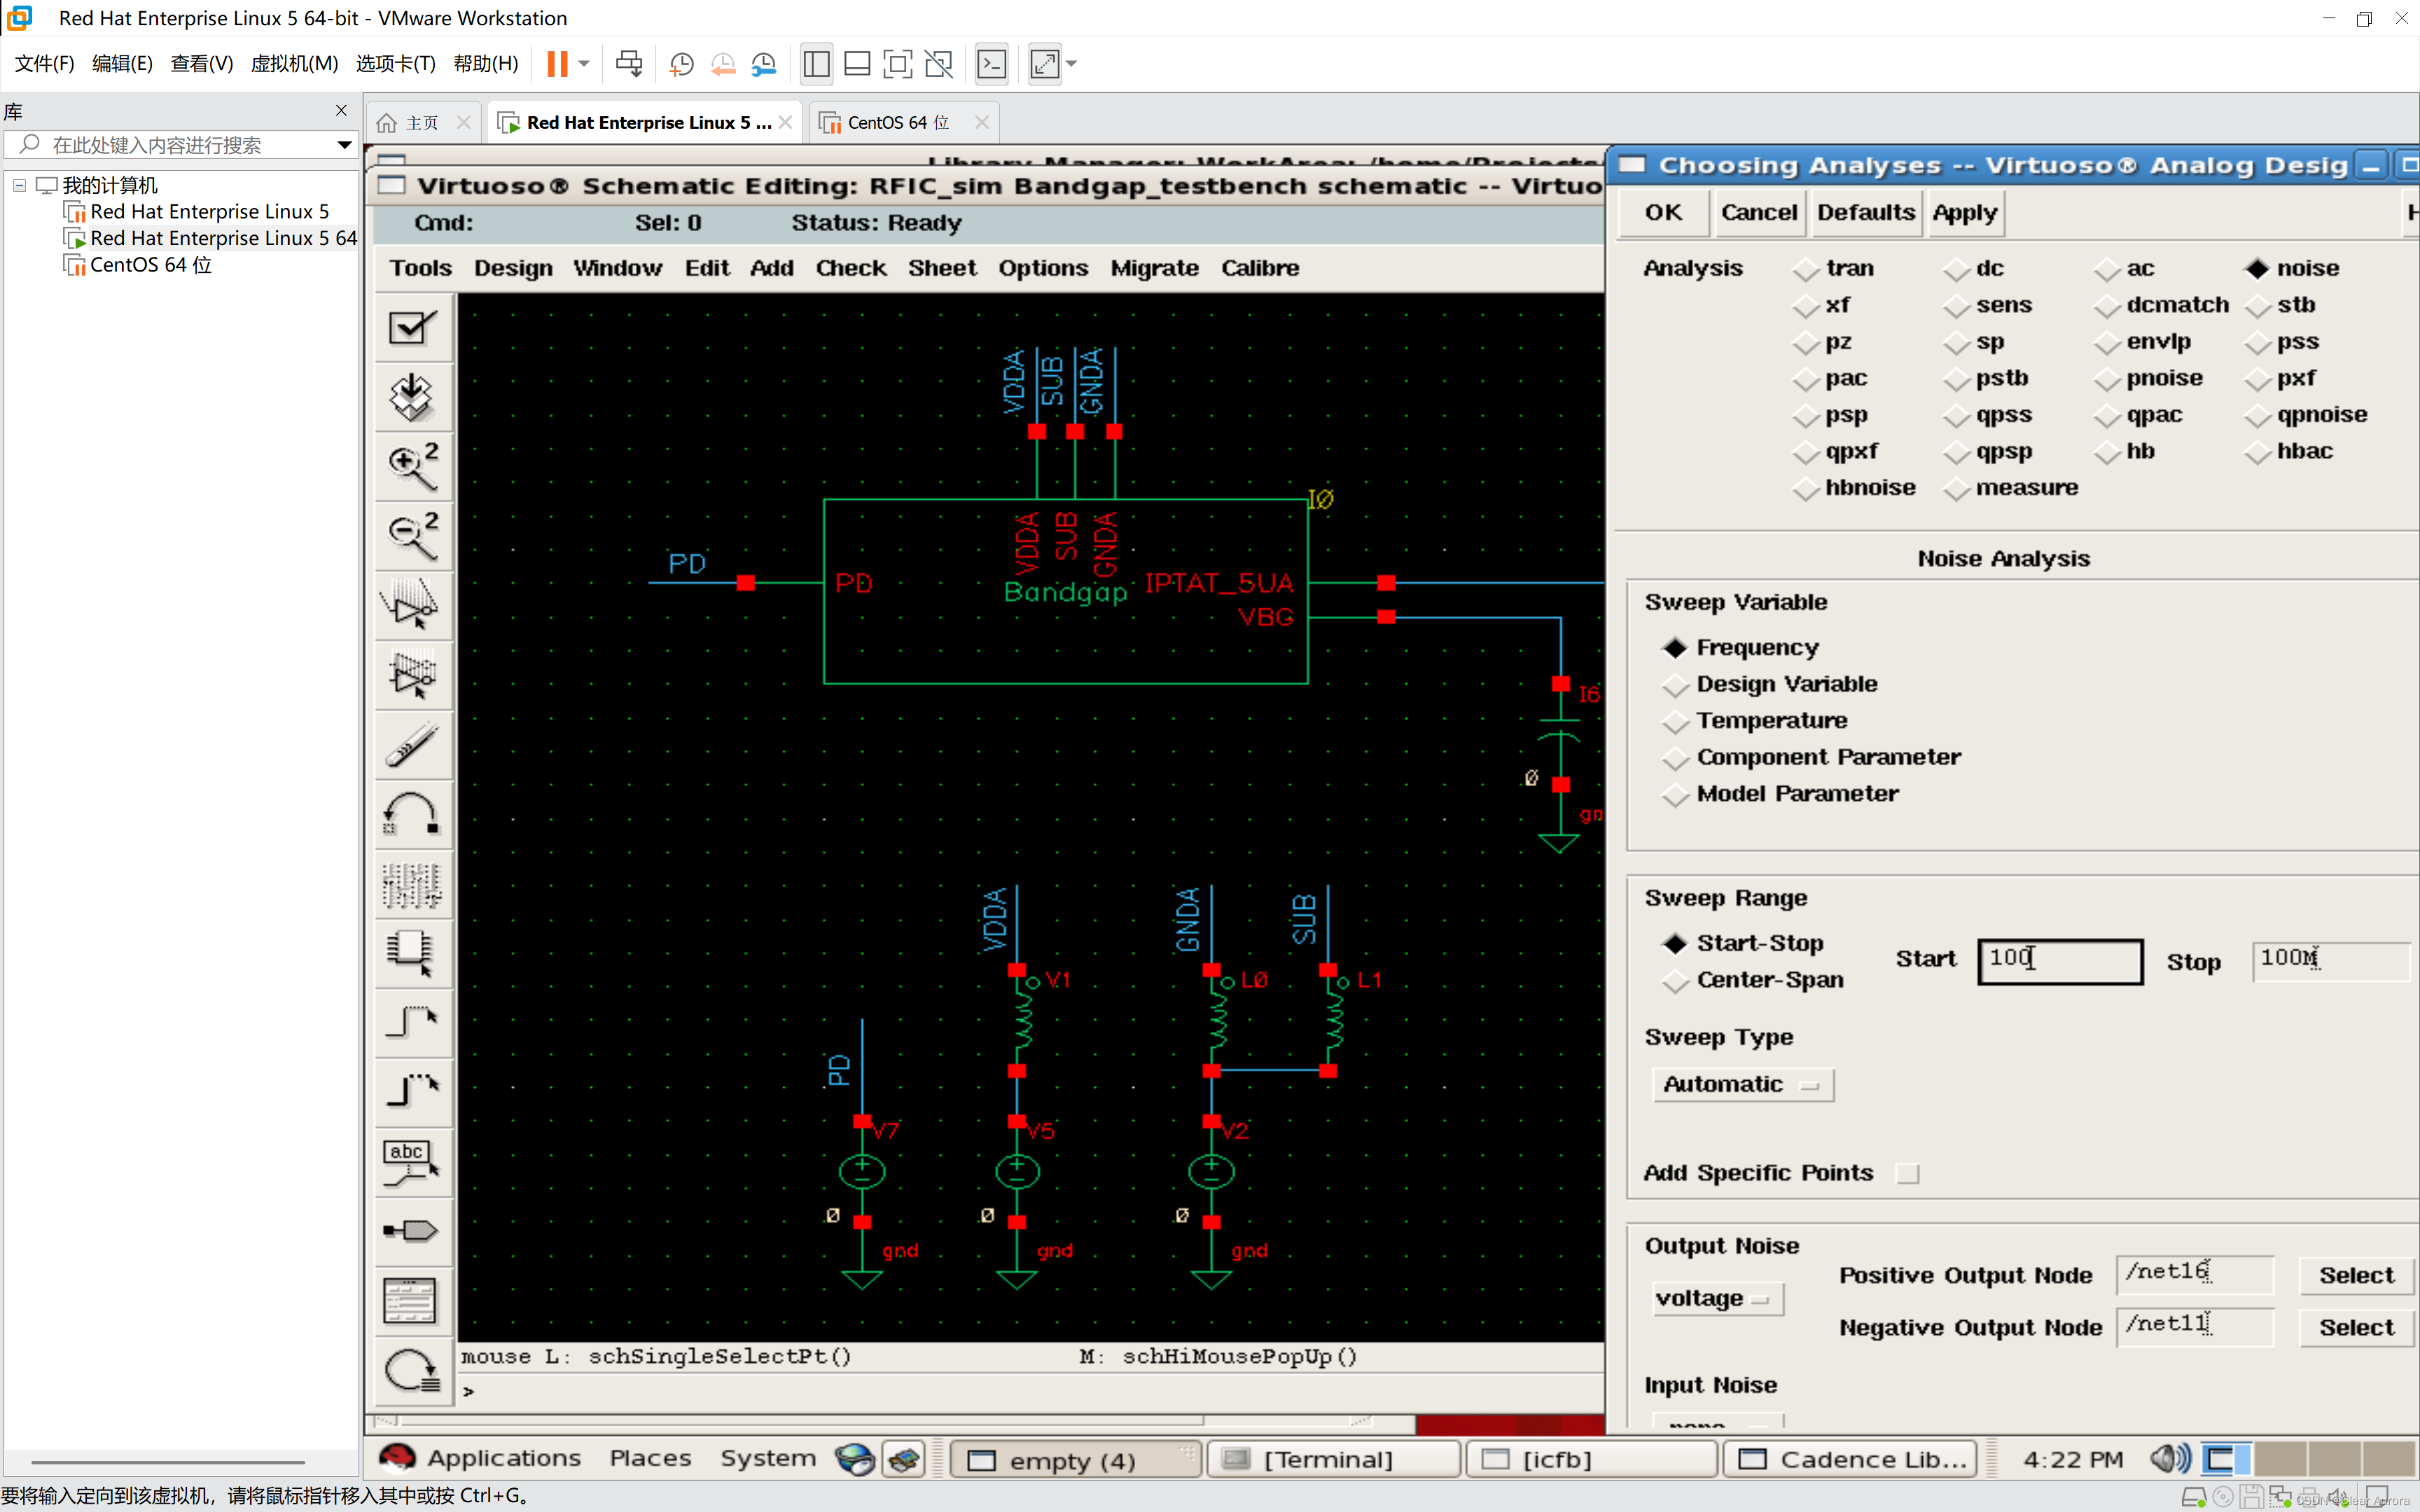Click the Check and Save toolbar icon
Image resolution: width=2420 pixels, height=1512 pixels.
coord(412,328)
